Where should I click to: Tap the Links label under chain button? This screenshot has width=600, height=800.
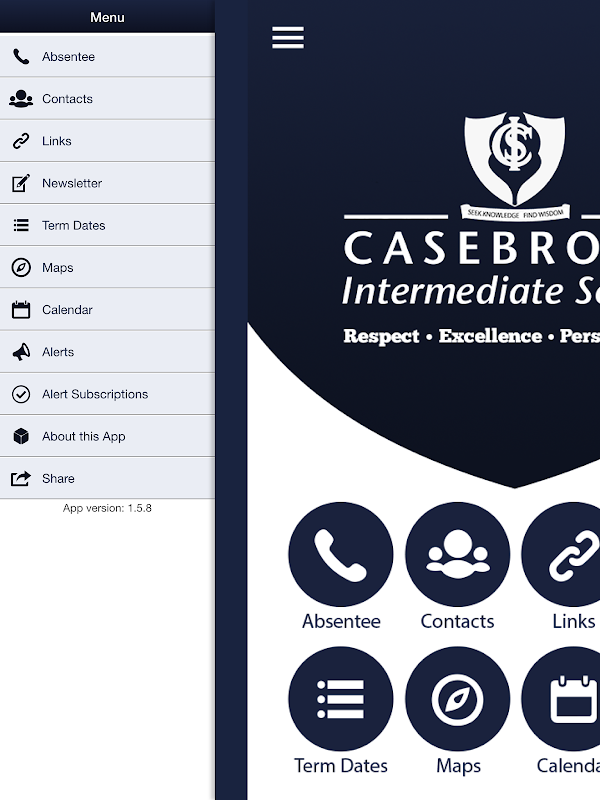tap(573, 621)
